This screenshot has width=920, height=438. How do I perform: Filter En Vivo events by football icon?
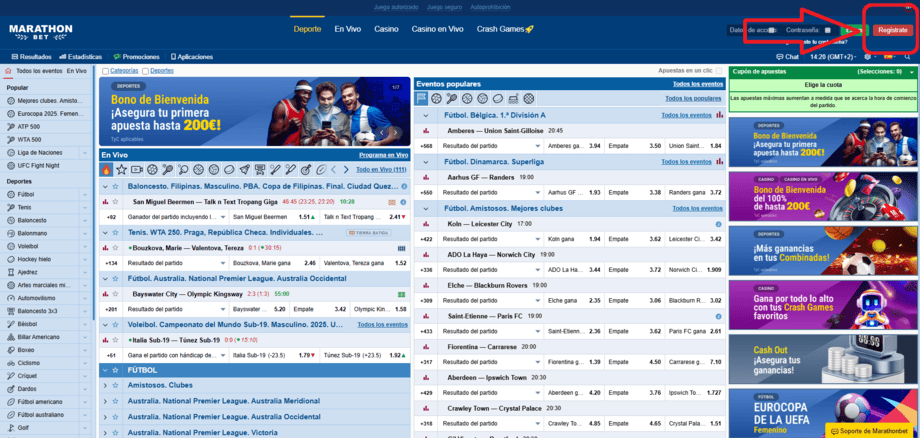point(152,169)
